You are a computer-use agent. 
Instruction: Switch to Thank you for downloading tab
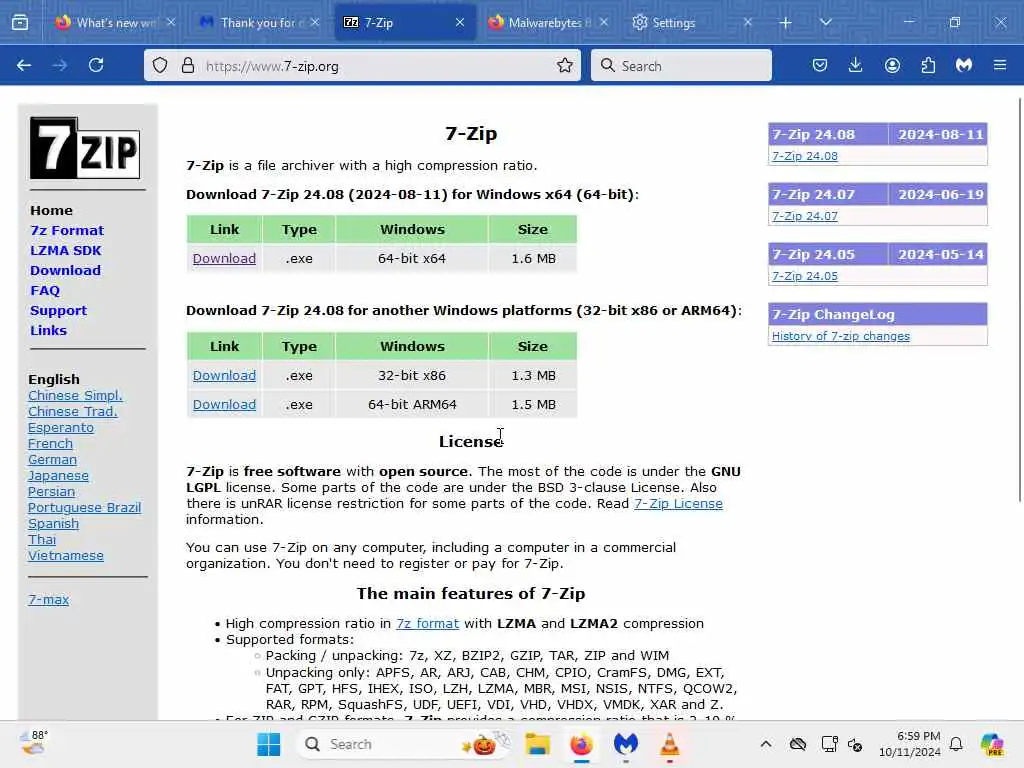[260, 23]
